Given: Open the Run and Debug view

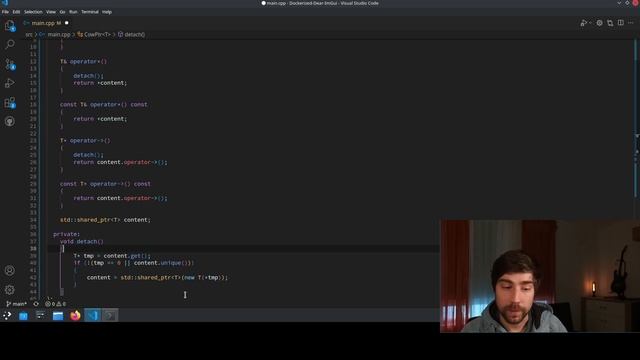Looking at the screenshot, I should (10, 83).
